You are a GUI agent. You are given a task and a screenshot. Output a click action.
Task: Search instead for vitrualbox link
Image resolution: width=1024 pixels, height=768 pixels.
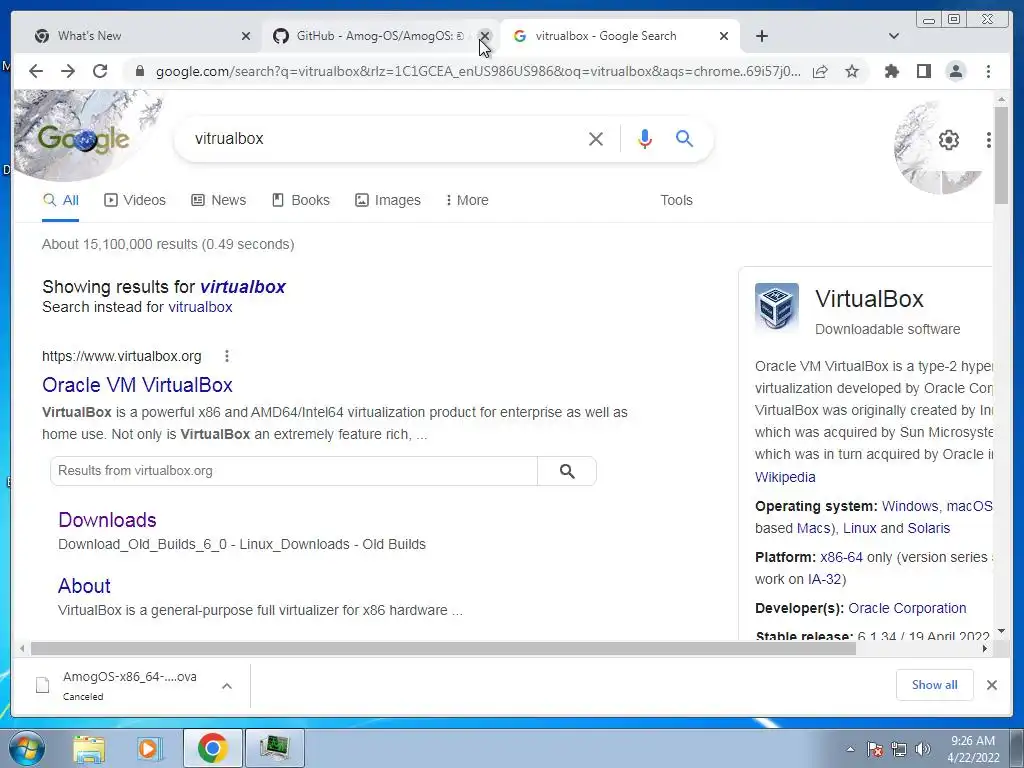[200, 307]
